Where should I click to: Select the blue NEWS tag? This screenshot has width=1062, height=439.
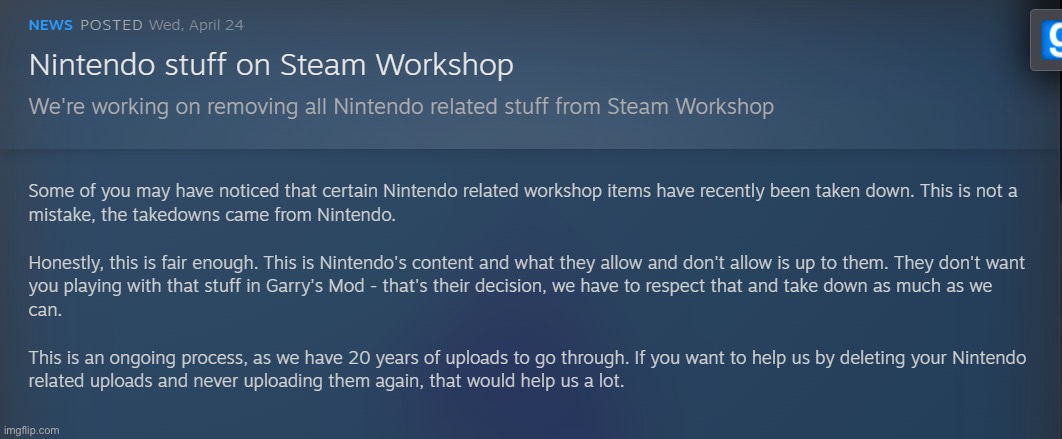coord(50,26)
